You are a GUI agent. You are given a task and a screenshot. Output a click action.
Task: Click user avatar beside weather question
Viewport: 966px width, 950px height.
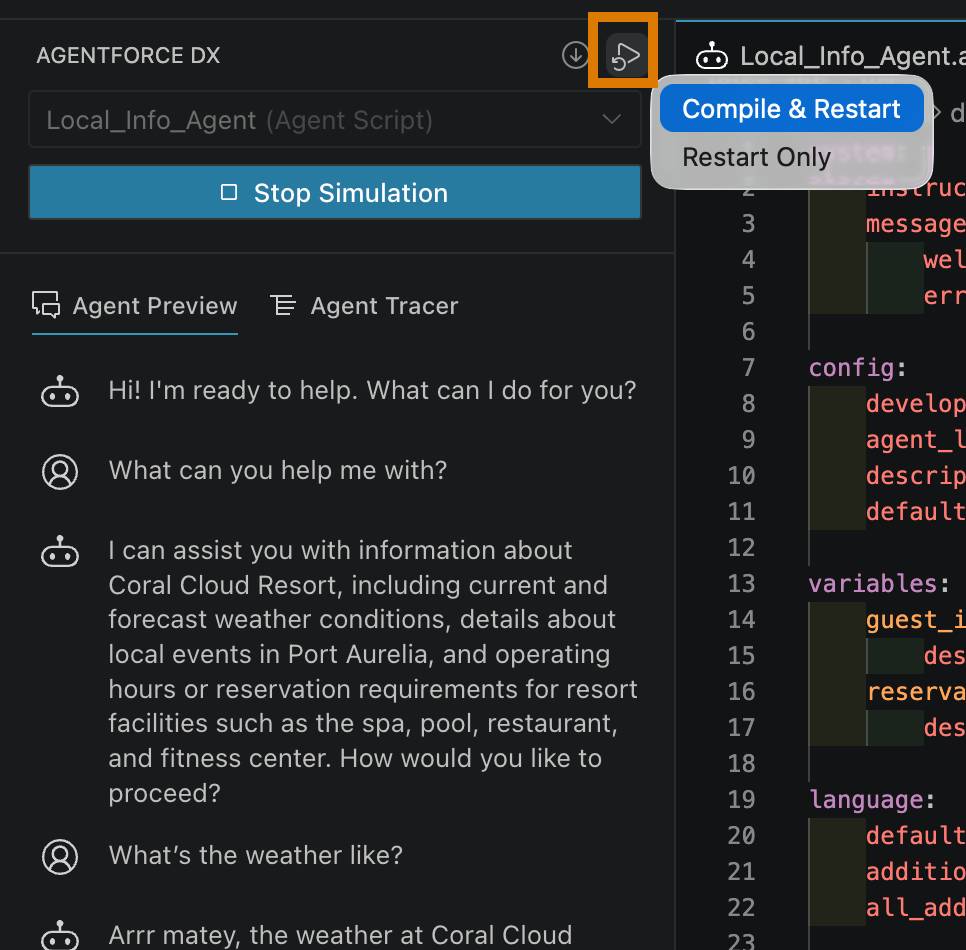tap(60, 857)
